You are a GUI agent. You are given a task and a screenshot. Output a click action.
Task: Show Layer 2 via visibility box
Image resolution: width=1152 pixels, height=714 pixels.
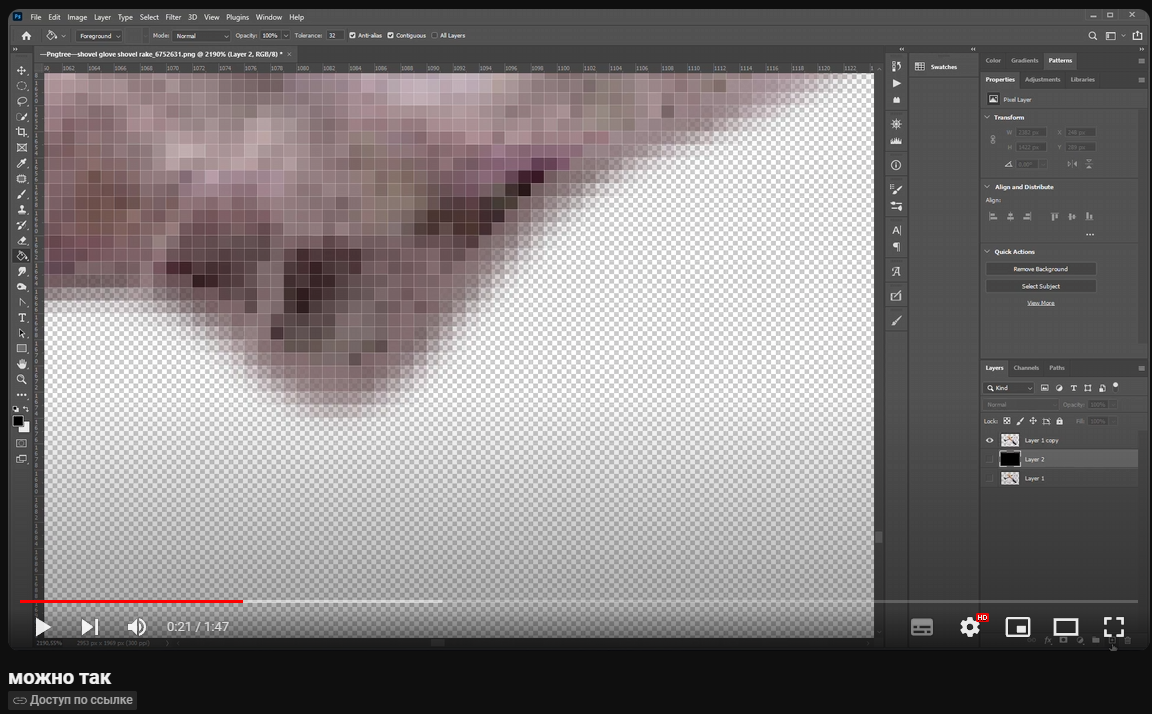pyautogui.click(x=990, y=459)
